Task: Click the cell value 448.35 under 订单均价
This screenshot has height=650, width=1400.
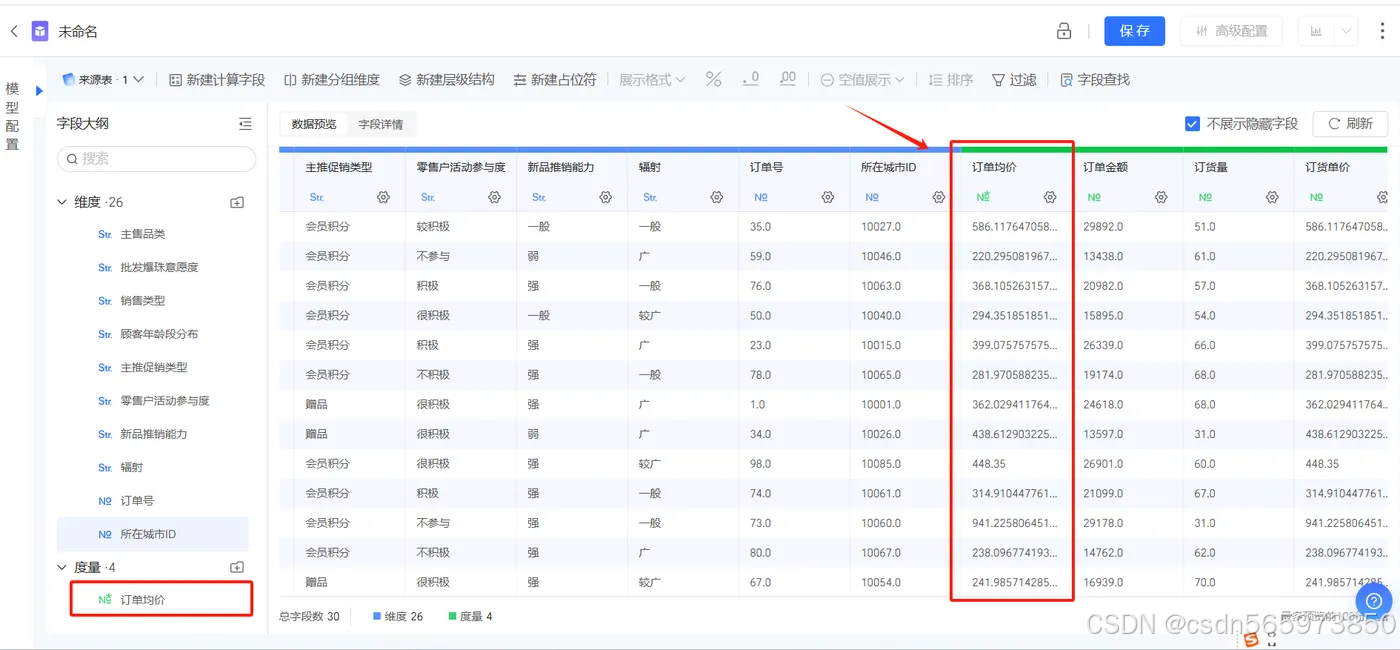Action: [989, 464]
